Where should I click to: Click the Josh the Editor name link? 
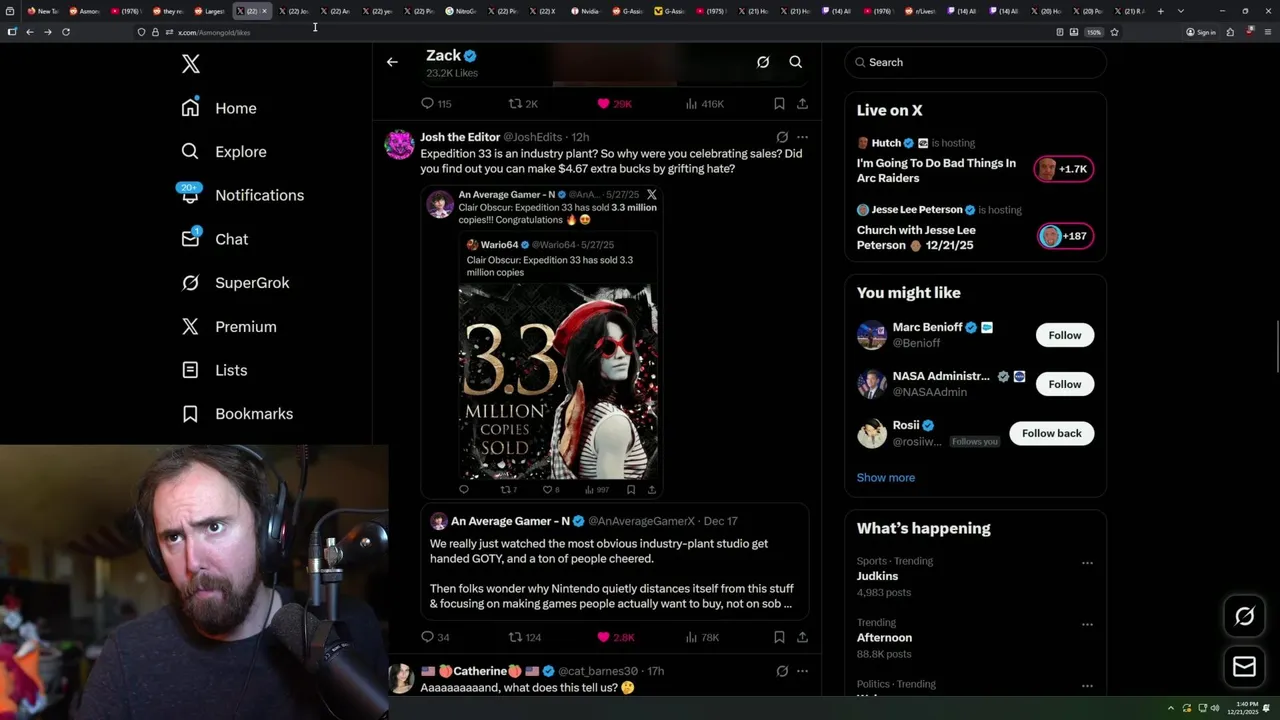click(x=460, y=137)
